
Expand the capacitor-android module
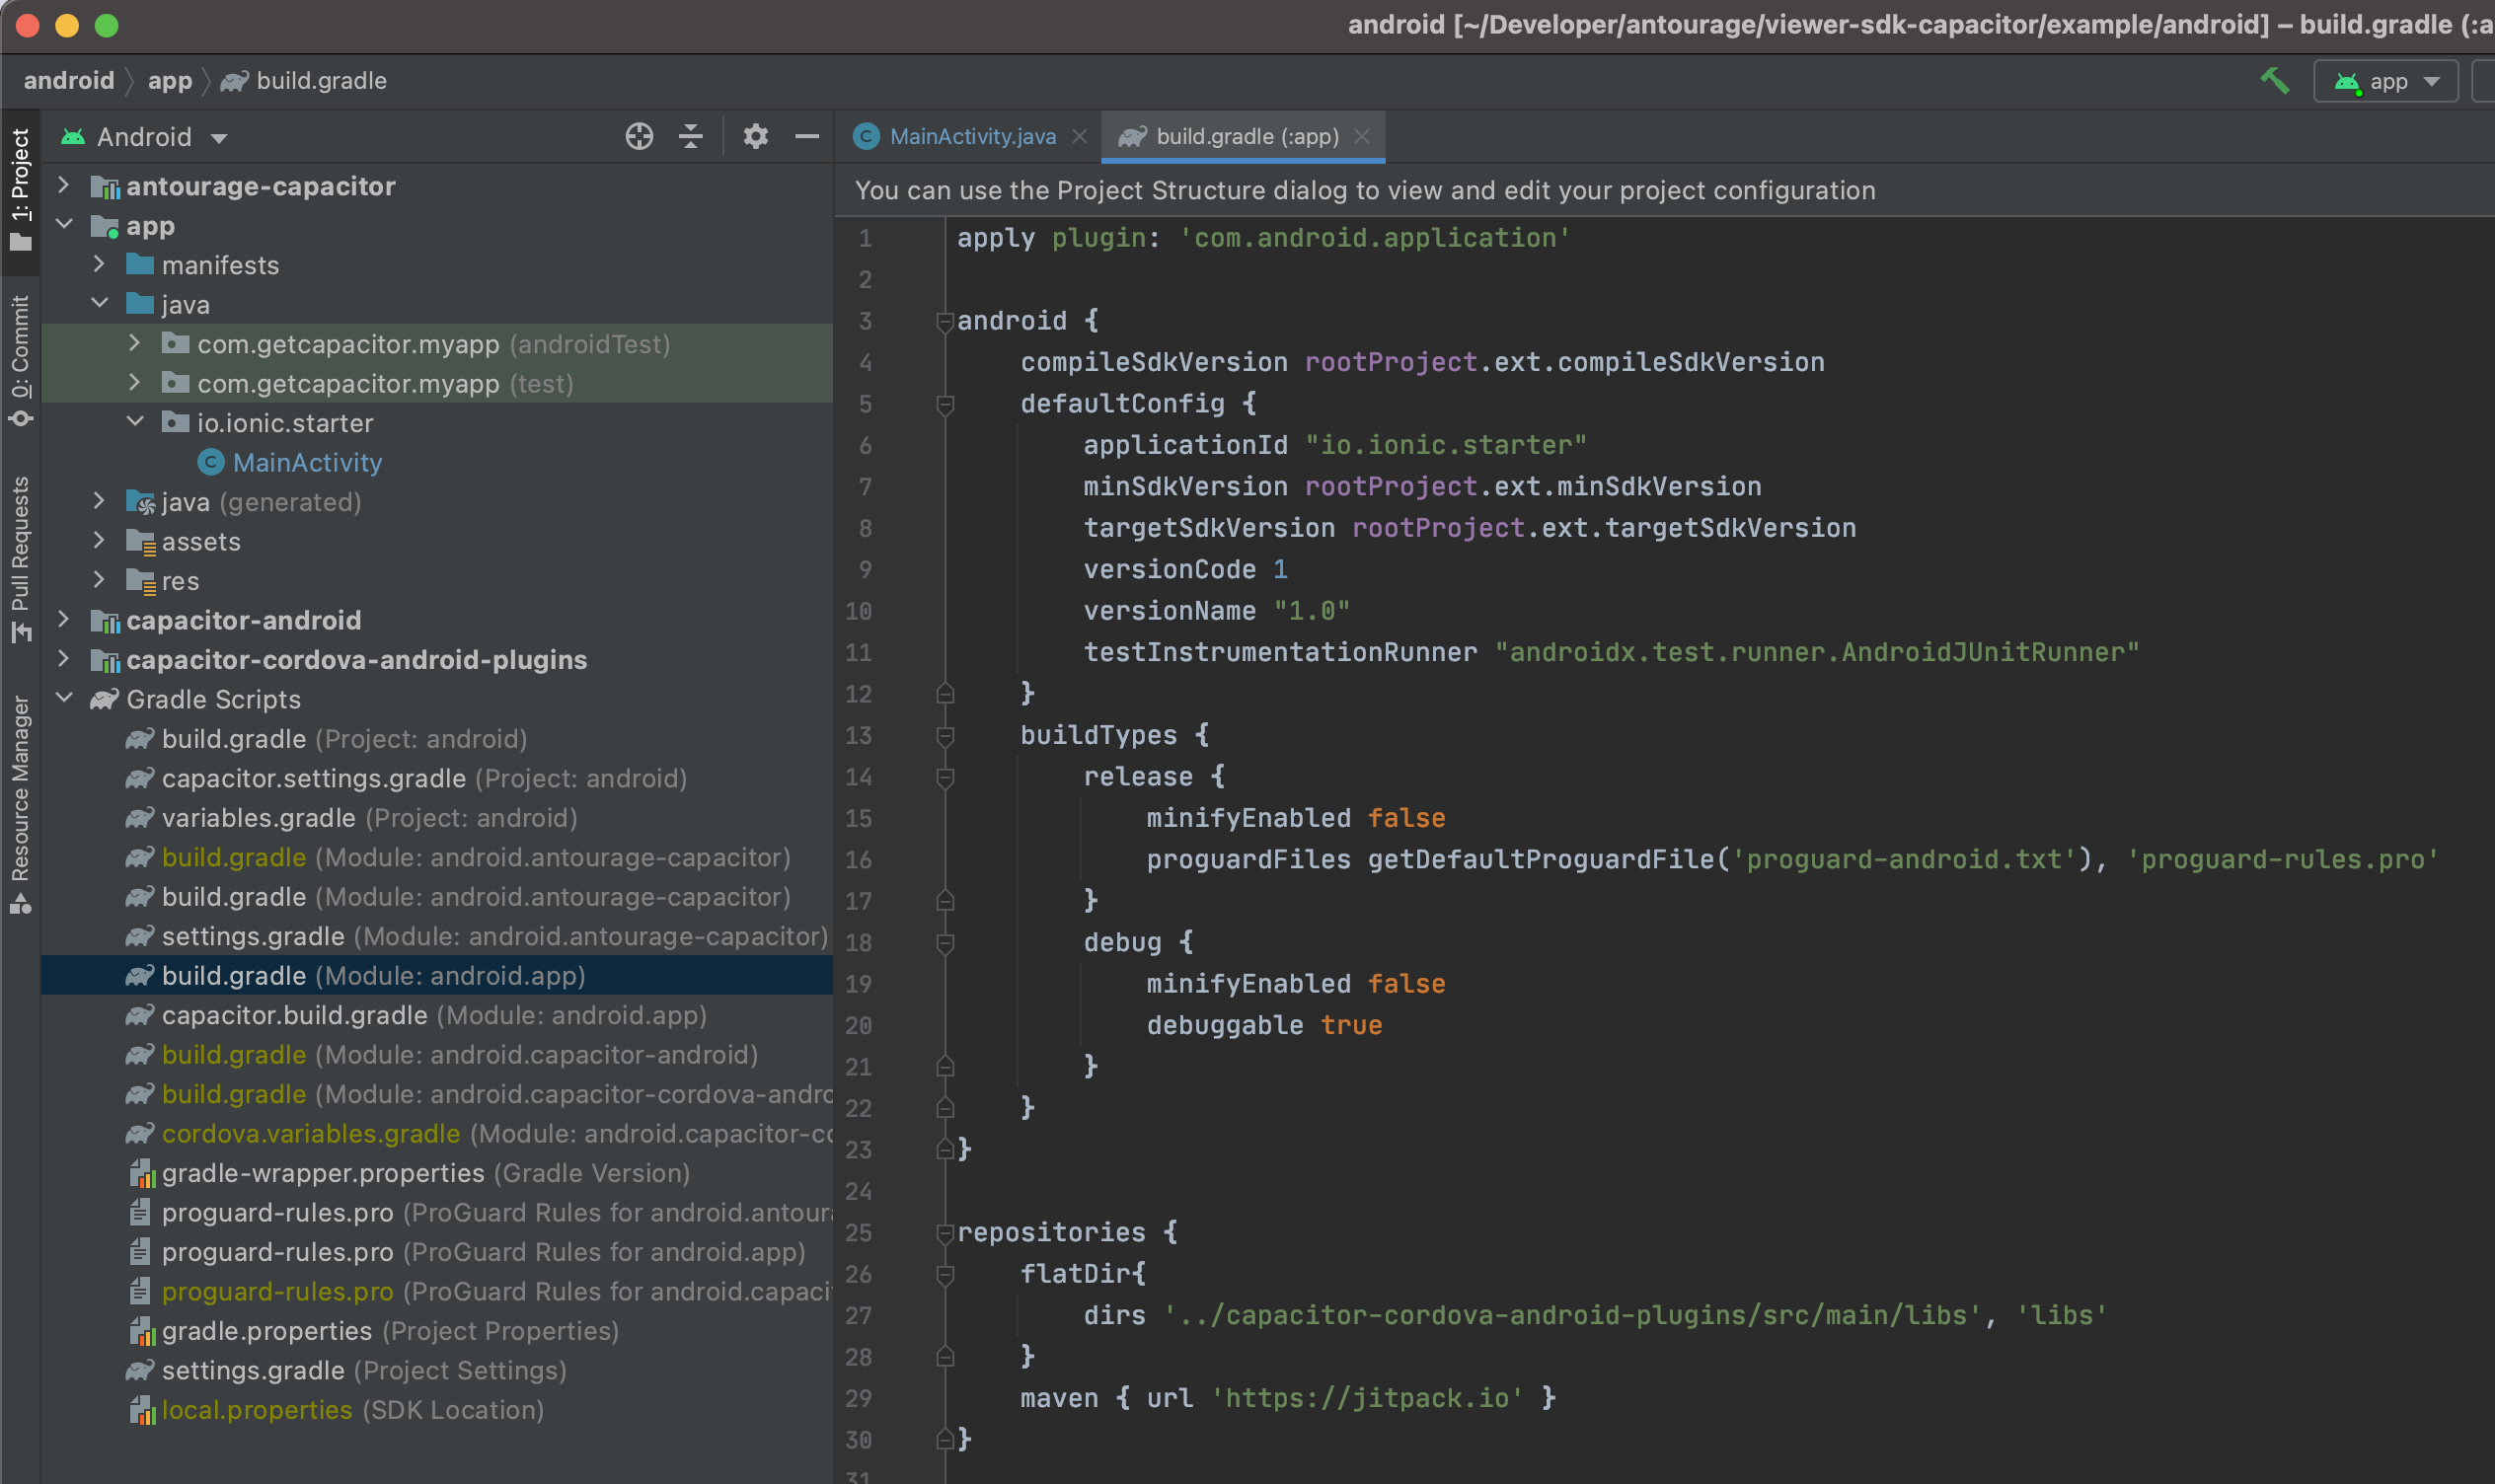tap(64, 619)
